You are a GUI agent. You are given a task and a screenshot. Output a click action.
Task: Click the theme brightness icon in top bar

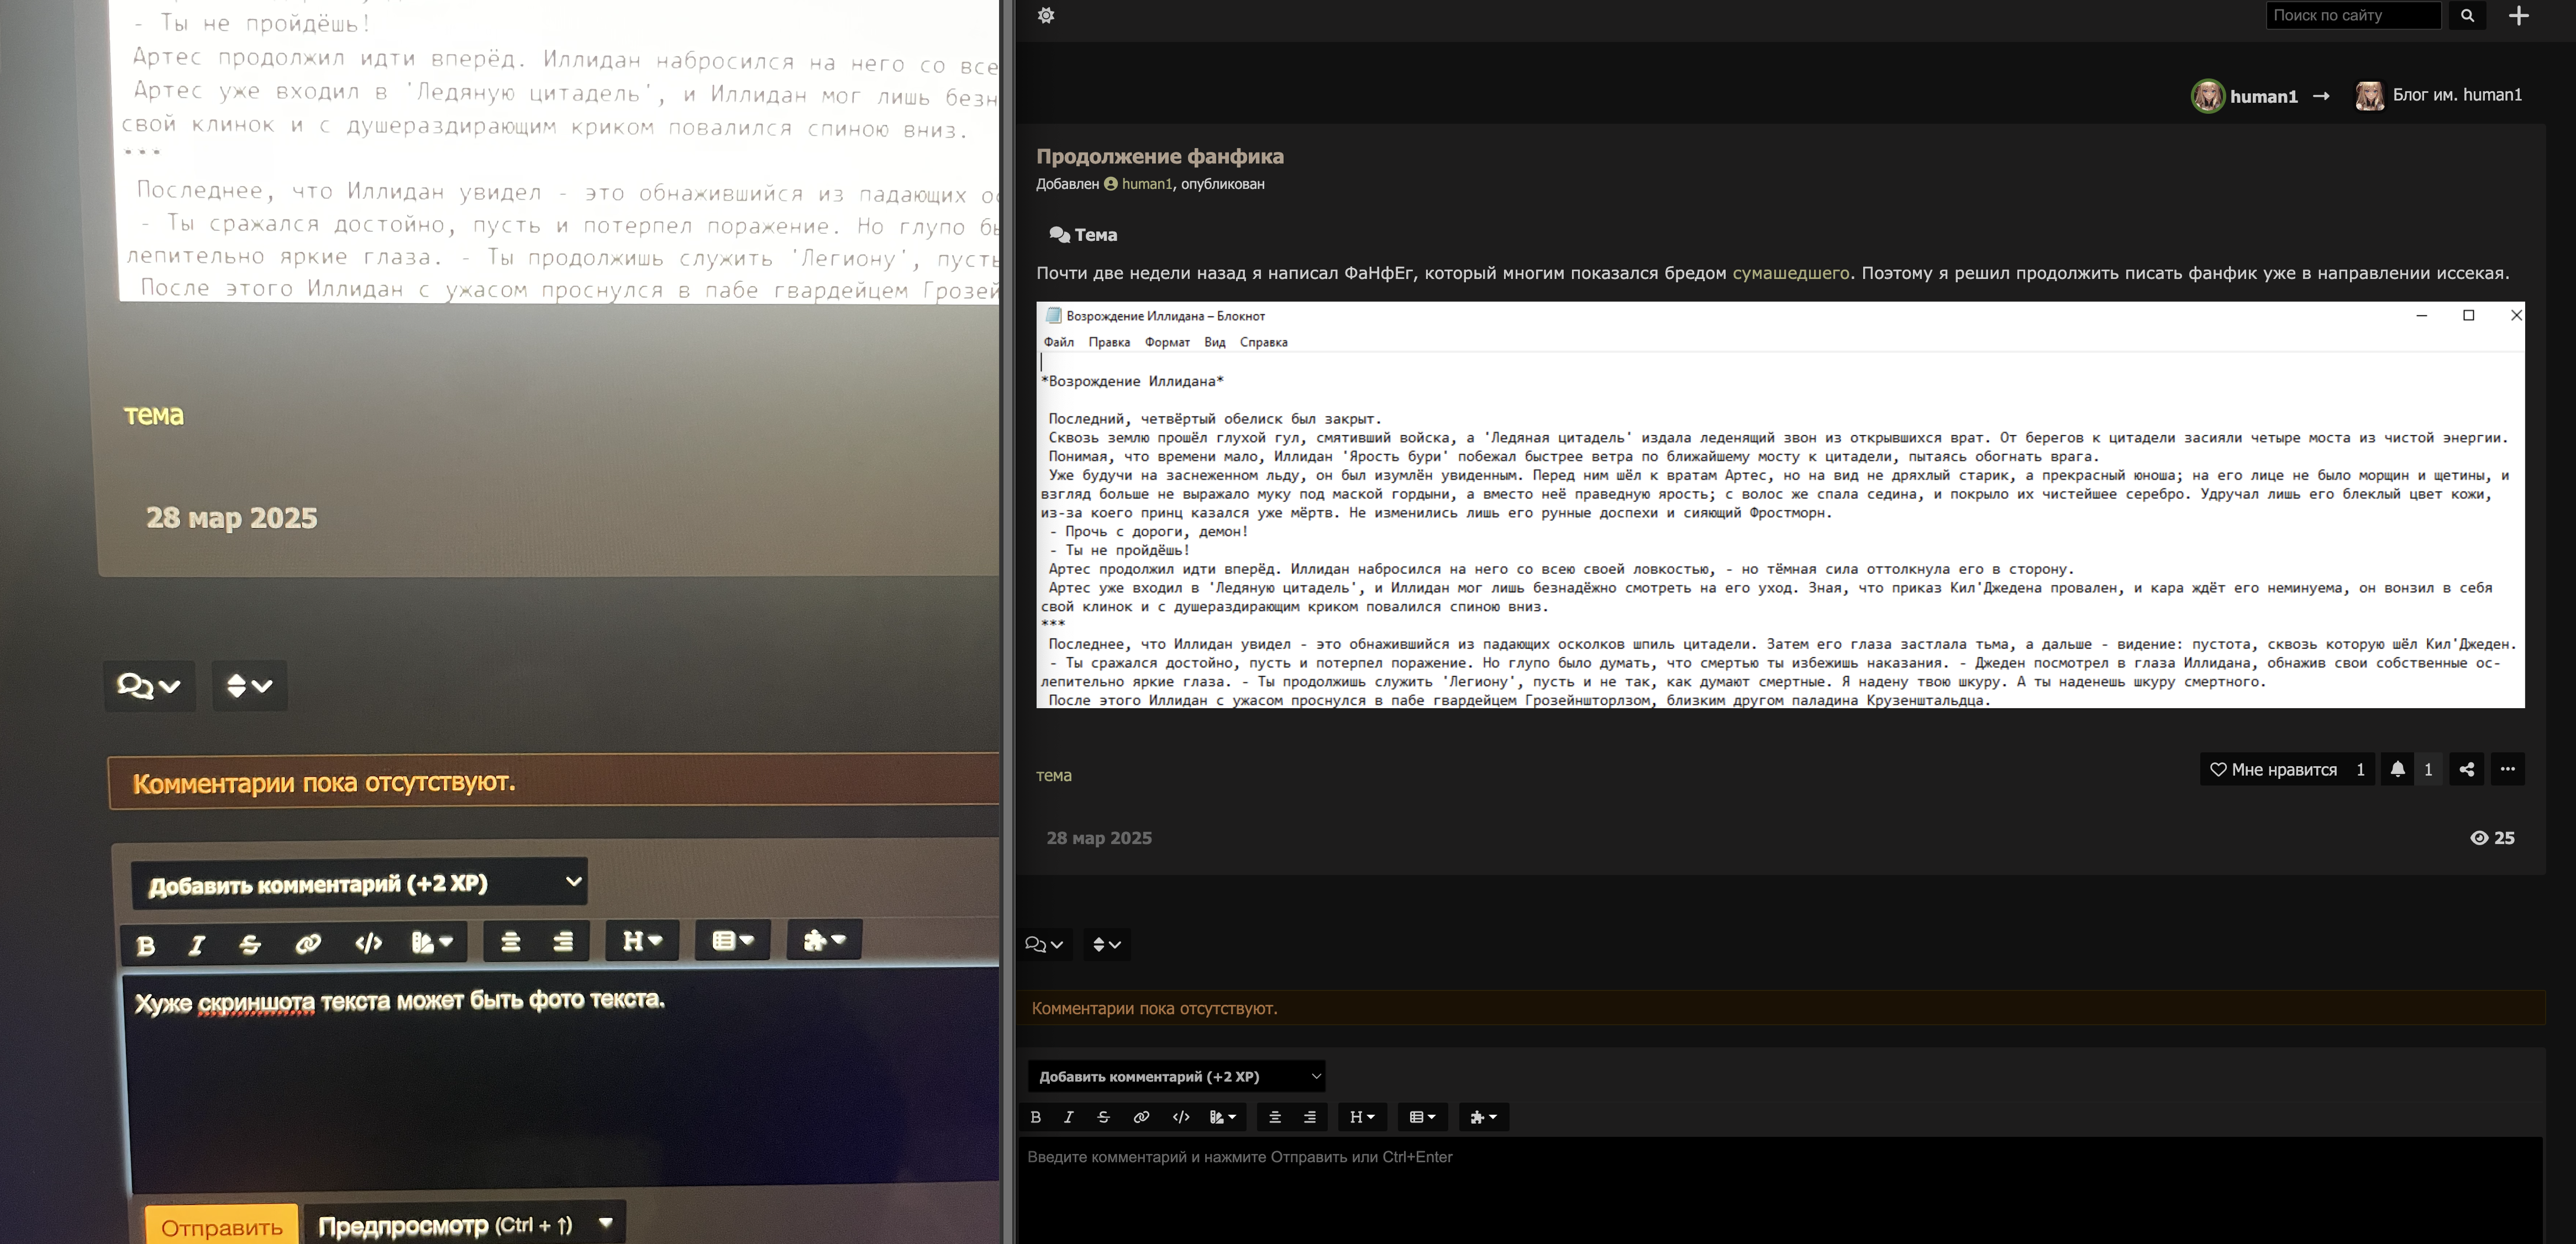coord(1045,15)
